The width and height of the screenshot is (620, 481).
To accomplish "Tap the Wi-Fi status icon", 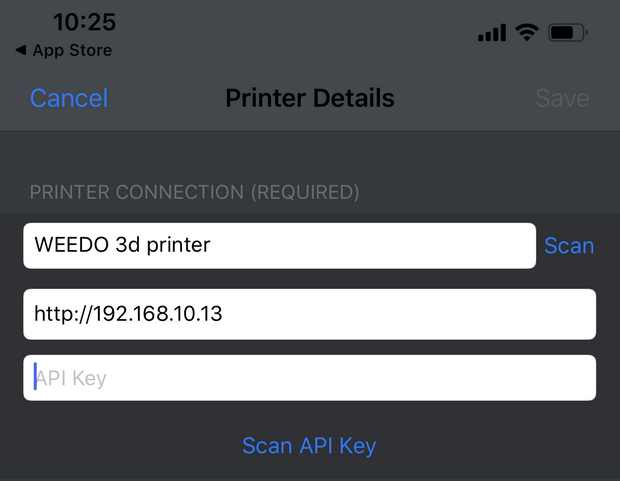I will point(527,32).
